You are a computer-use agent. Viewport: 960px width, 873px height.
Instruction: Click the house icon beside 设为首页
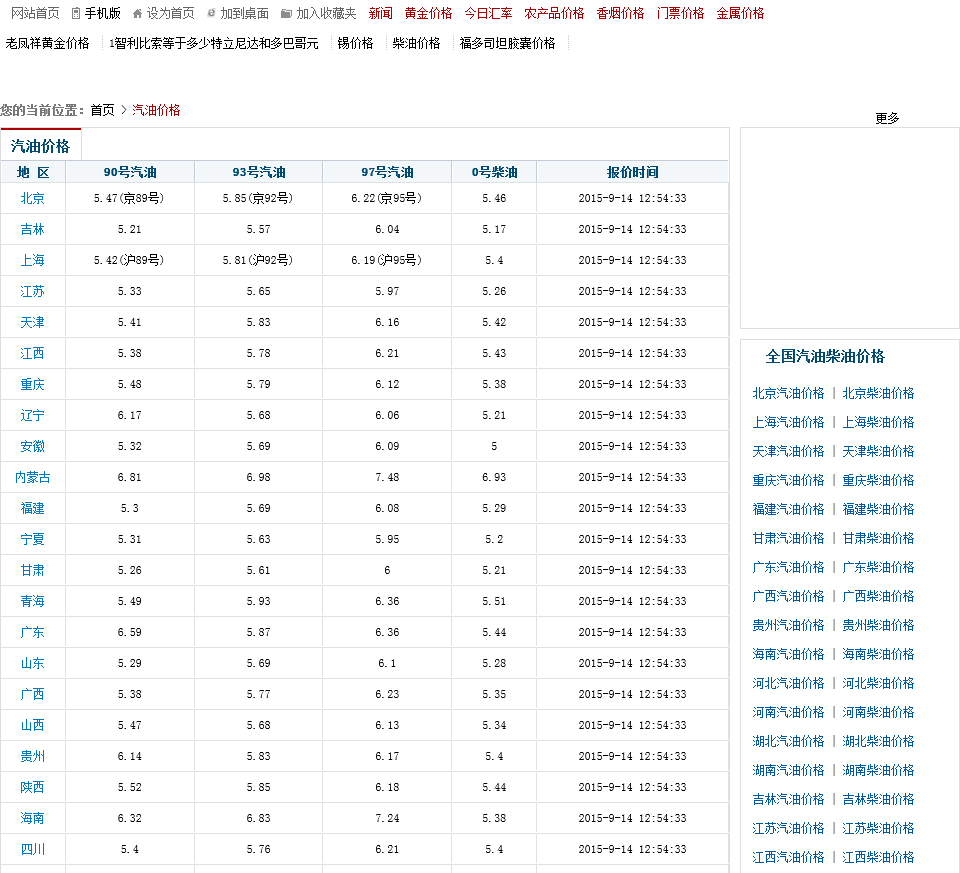point(137,13)
